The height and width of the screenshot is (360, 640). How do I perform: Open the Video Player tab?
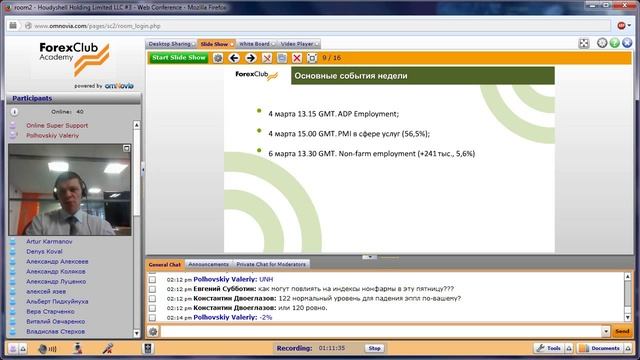(299, 44)
